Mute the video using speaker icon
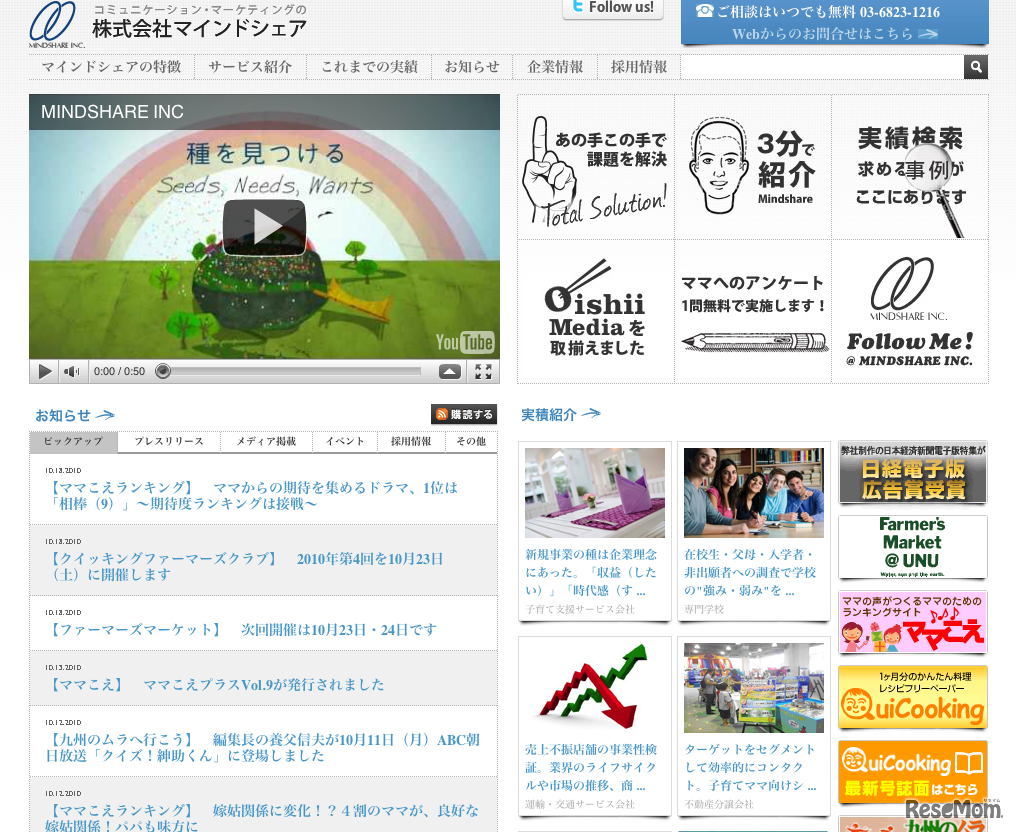This screenshot has height=832, width=1016. click(x=71, y=371)
